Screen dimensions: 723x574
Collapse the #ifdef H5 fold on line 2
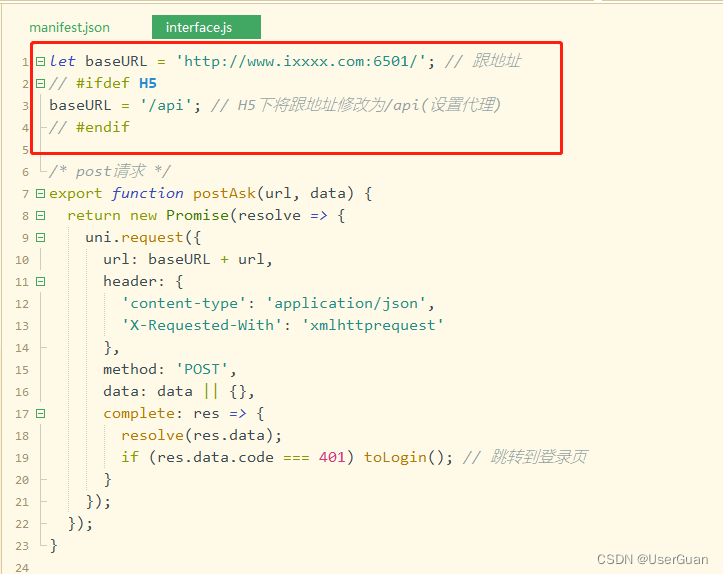pyautogui.click(x=41, y=83)
